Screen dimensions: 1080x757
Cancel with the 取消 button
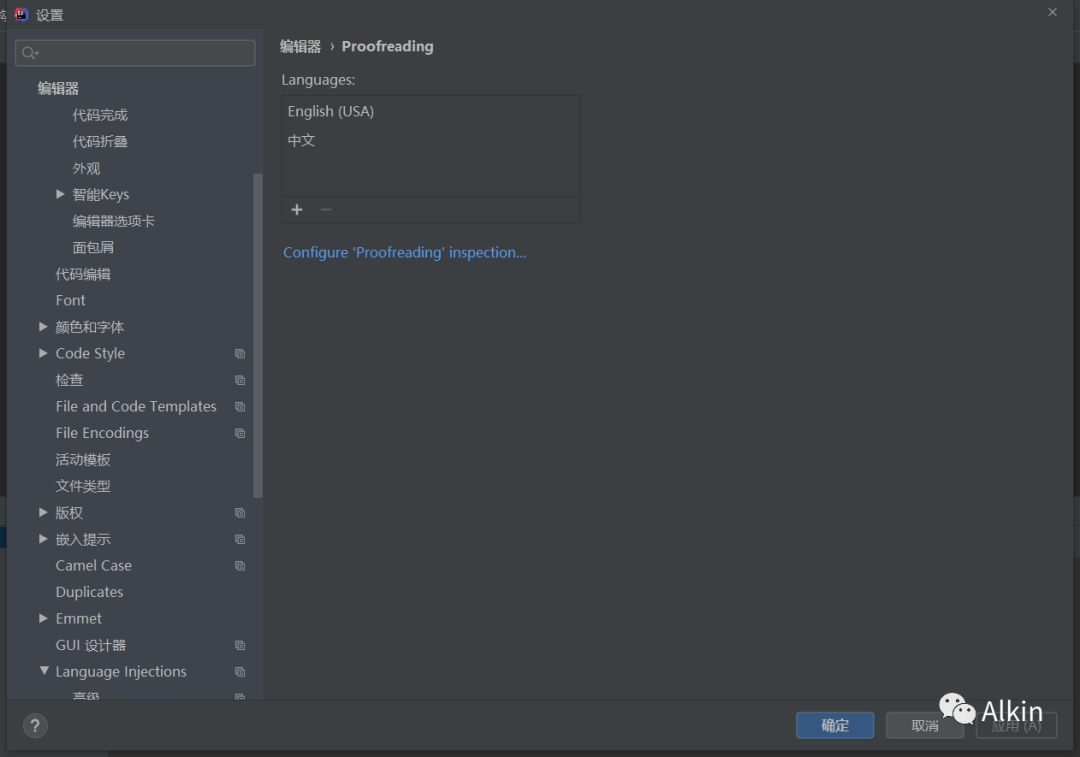coord(924,725)
